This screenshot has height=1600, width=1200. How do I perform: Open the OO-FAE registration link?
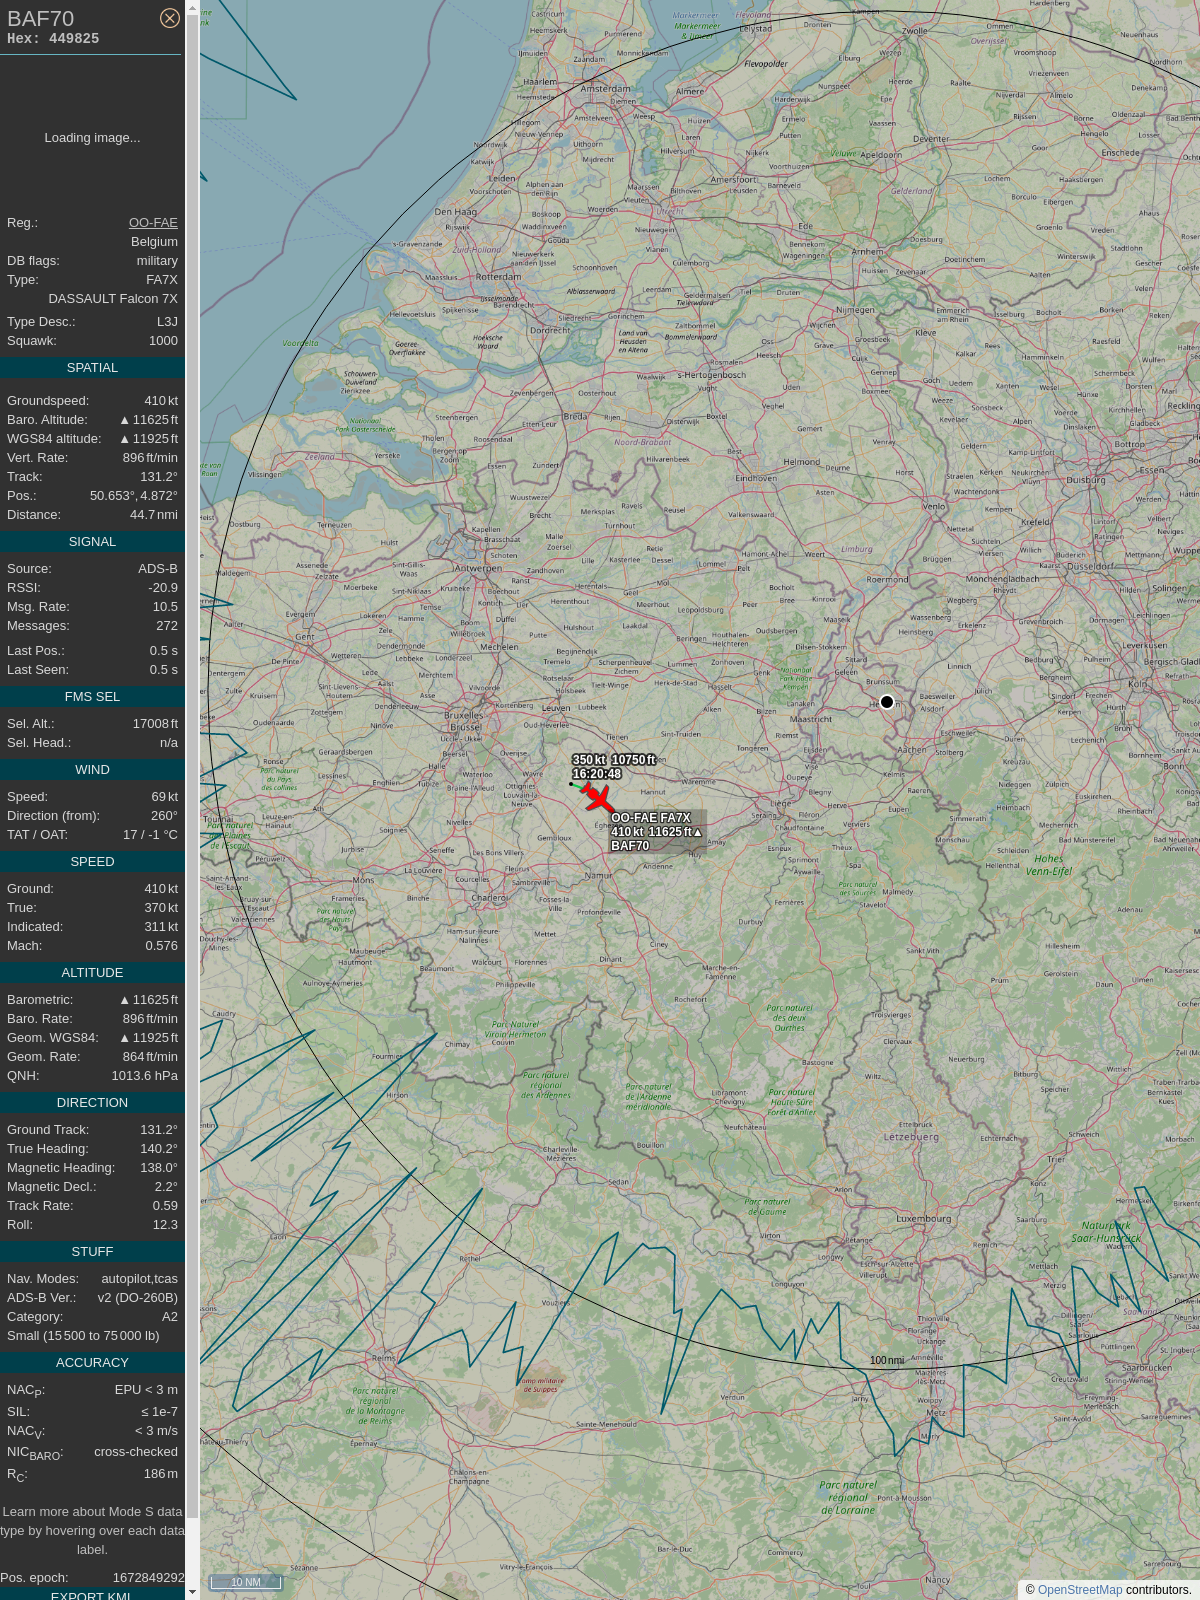(x=153, y=223)
